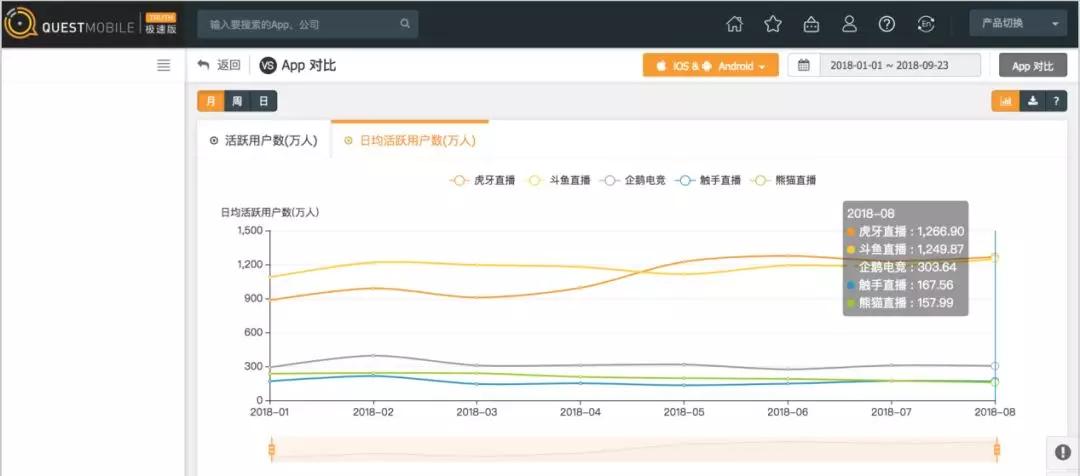The image size is (1080, 476).
Task: Click tooltip value 斗鱼直播 : 1,249.87
Action: 905,249
